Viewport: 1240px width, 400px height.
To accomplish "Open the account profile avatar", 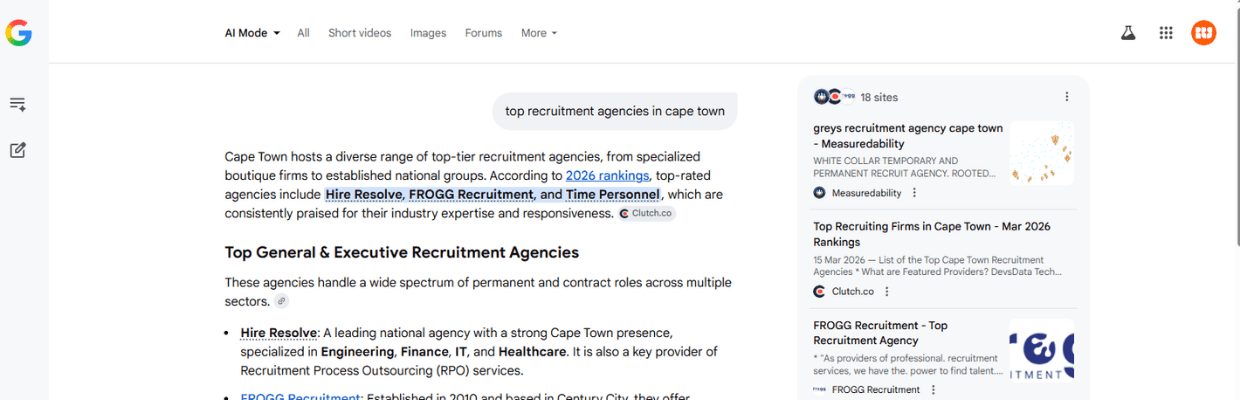I will point(1203,33).
